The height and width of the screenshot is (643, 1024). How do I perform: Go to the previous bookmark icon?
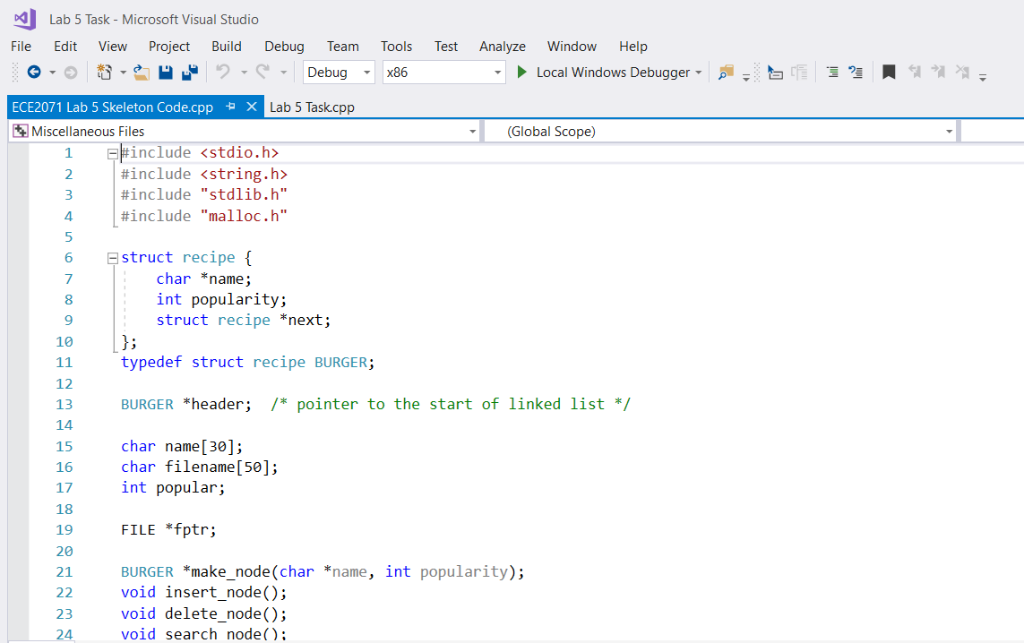[914, 72]
